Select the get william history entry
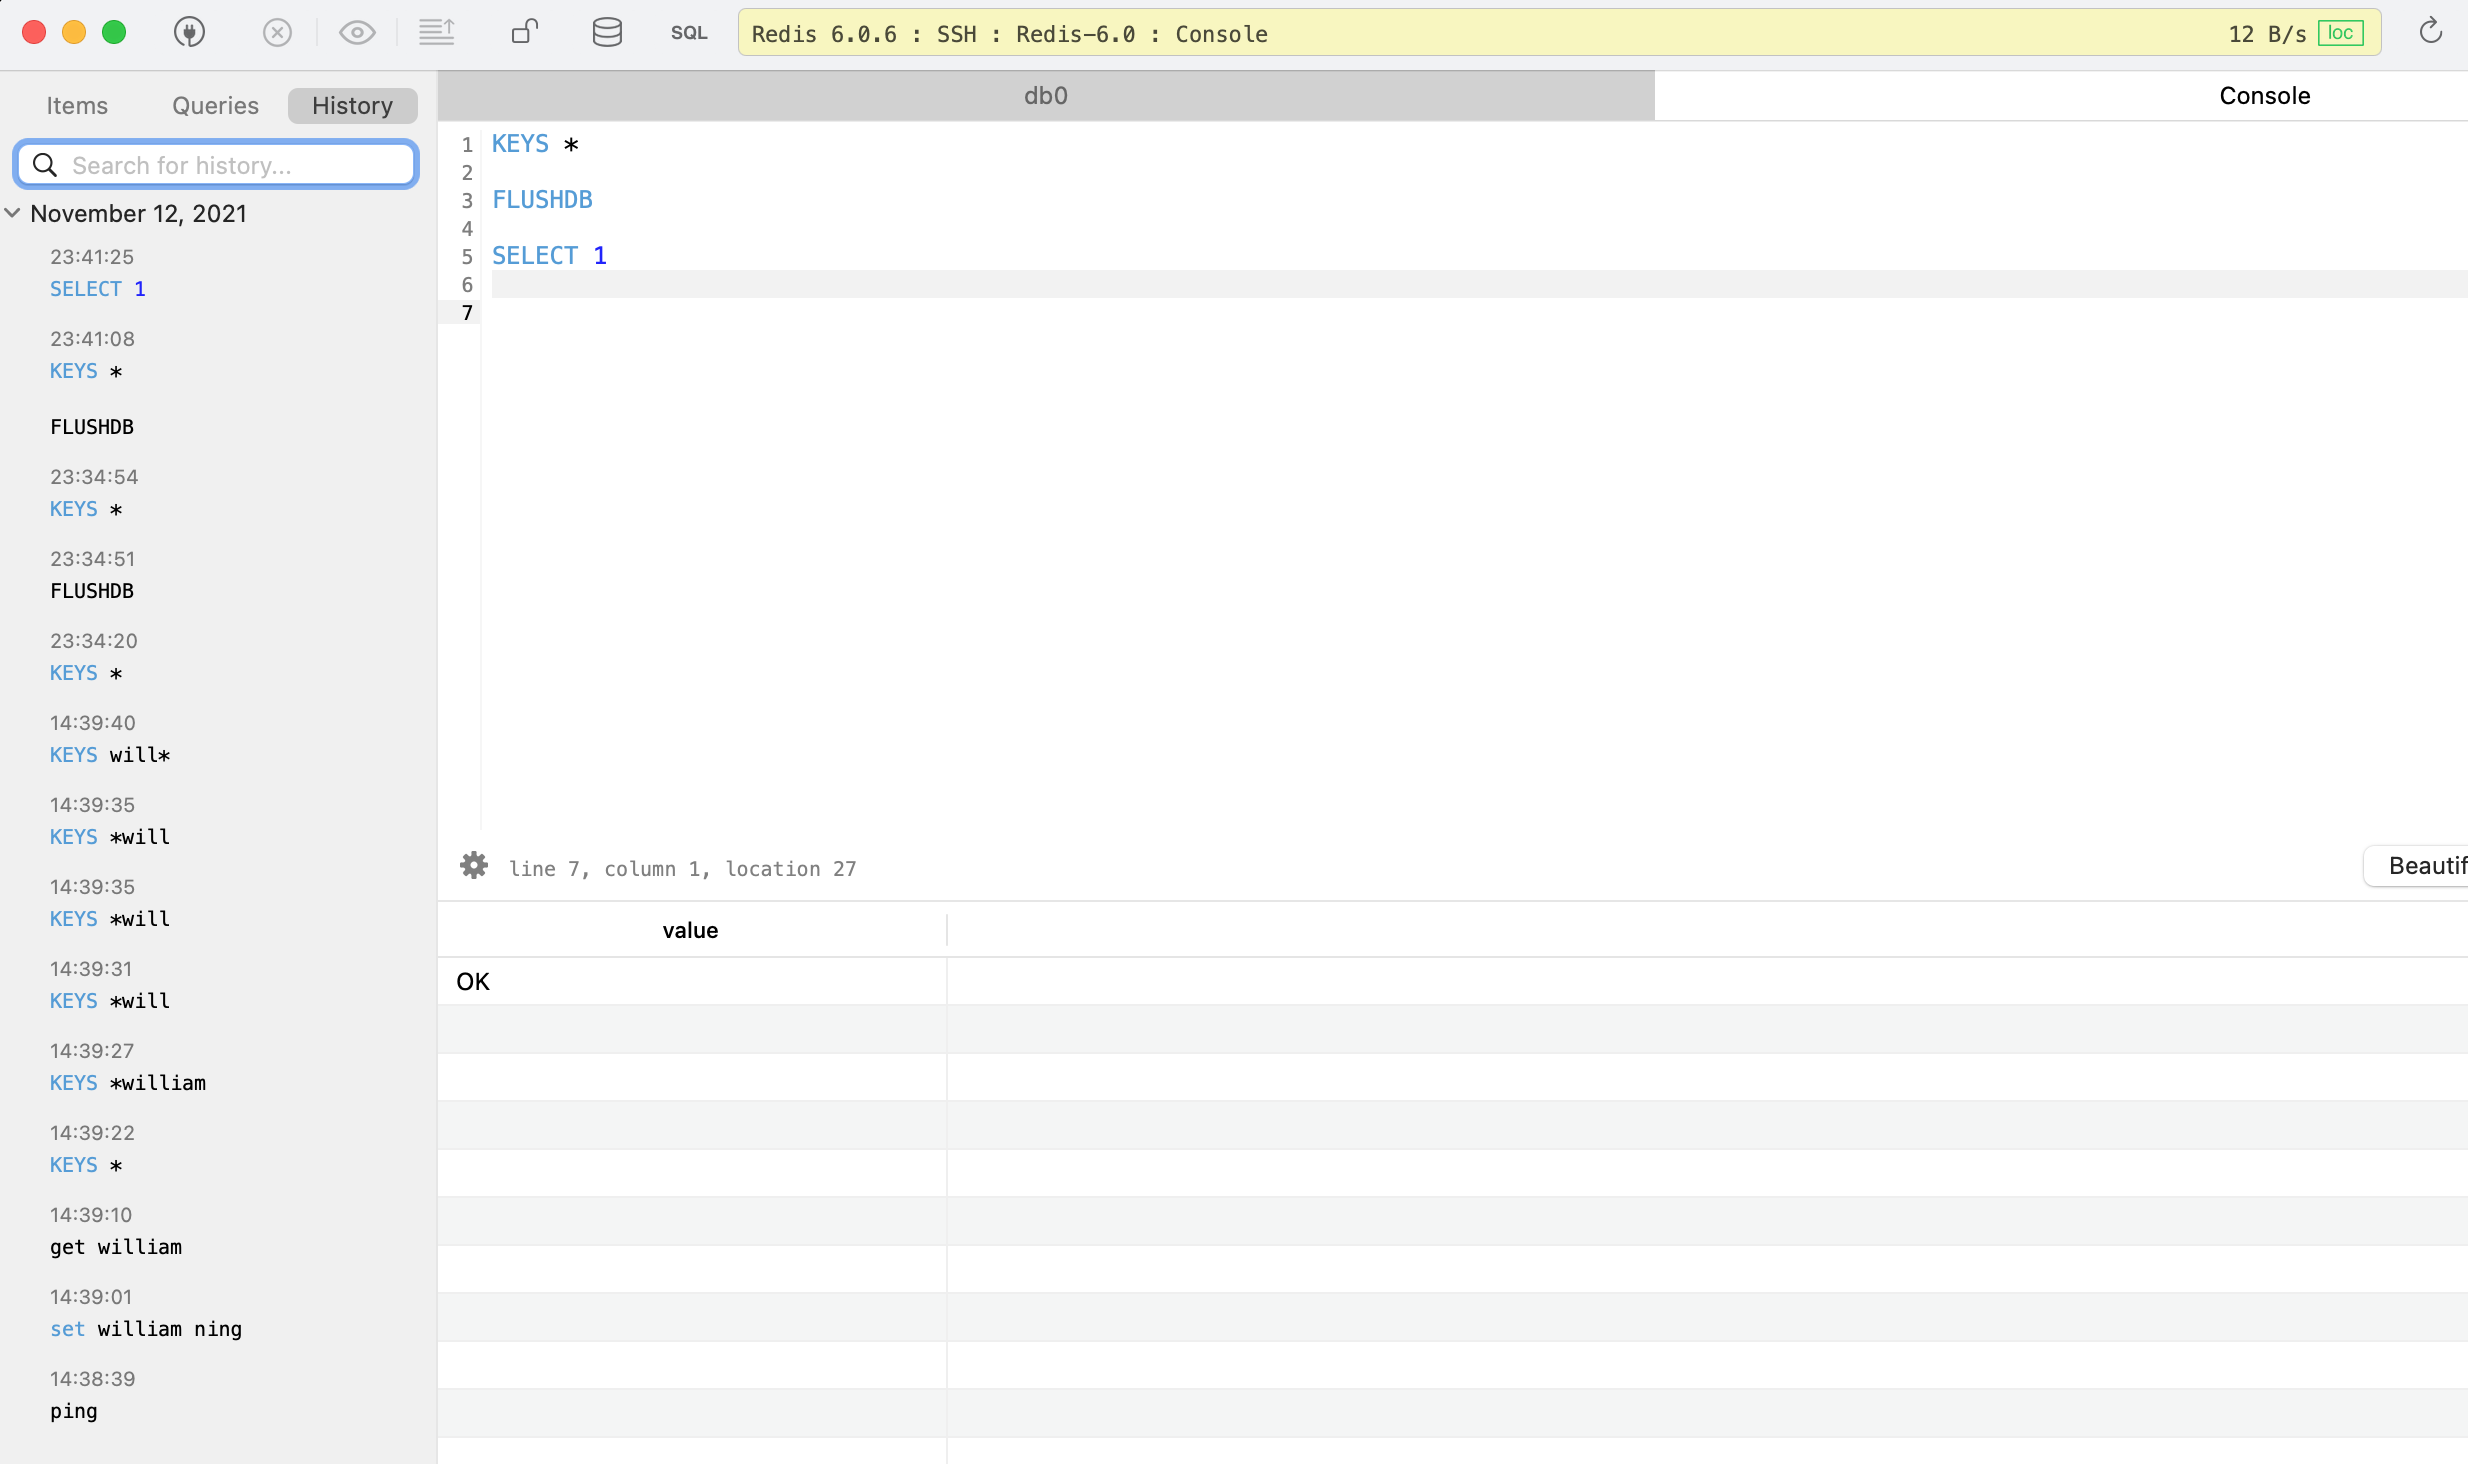 click(116, 1247)
